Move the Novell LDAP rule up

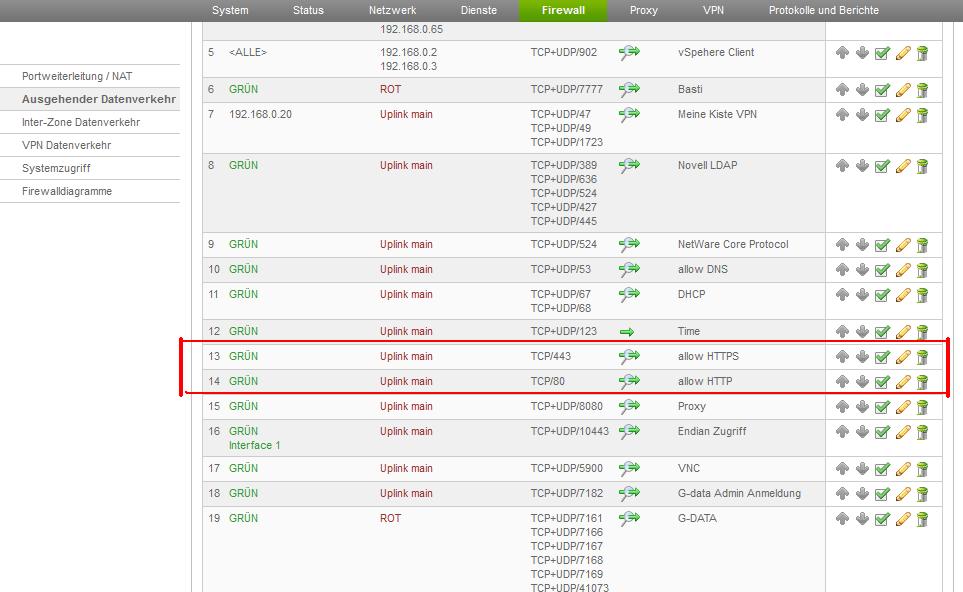[x=842, y=166]
